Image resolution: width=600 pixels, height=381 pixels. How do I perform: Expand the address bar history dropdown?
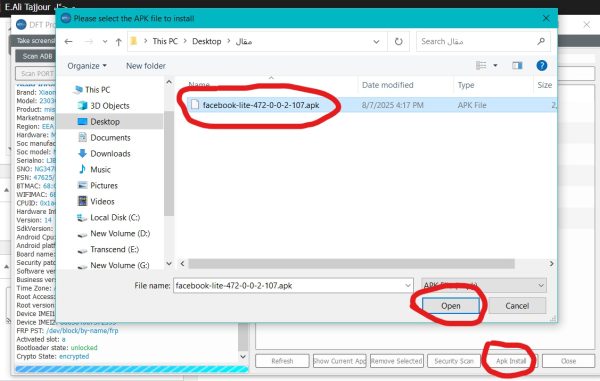(376, 41)
